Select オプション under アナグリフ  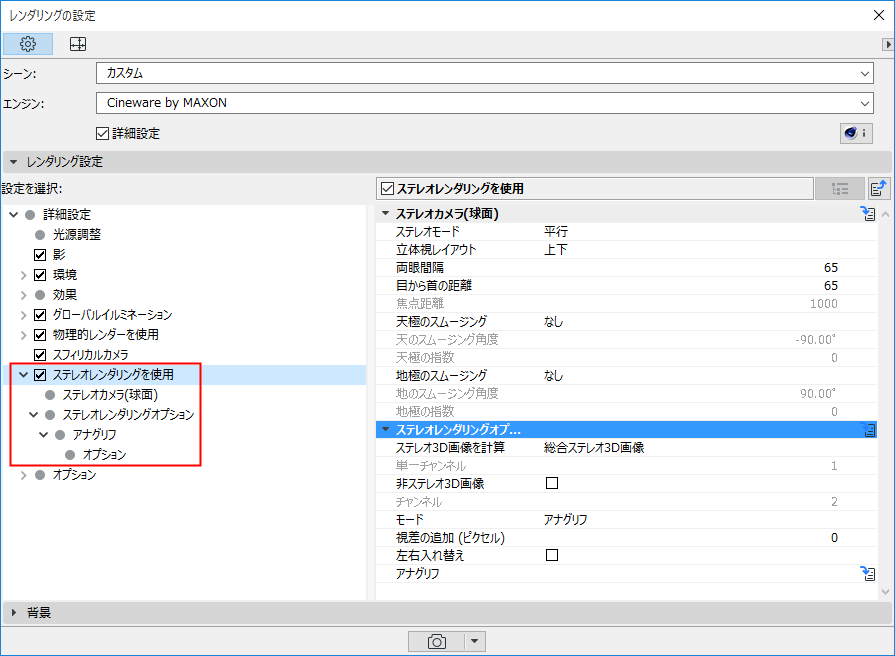(x=104, y=454)
